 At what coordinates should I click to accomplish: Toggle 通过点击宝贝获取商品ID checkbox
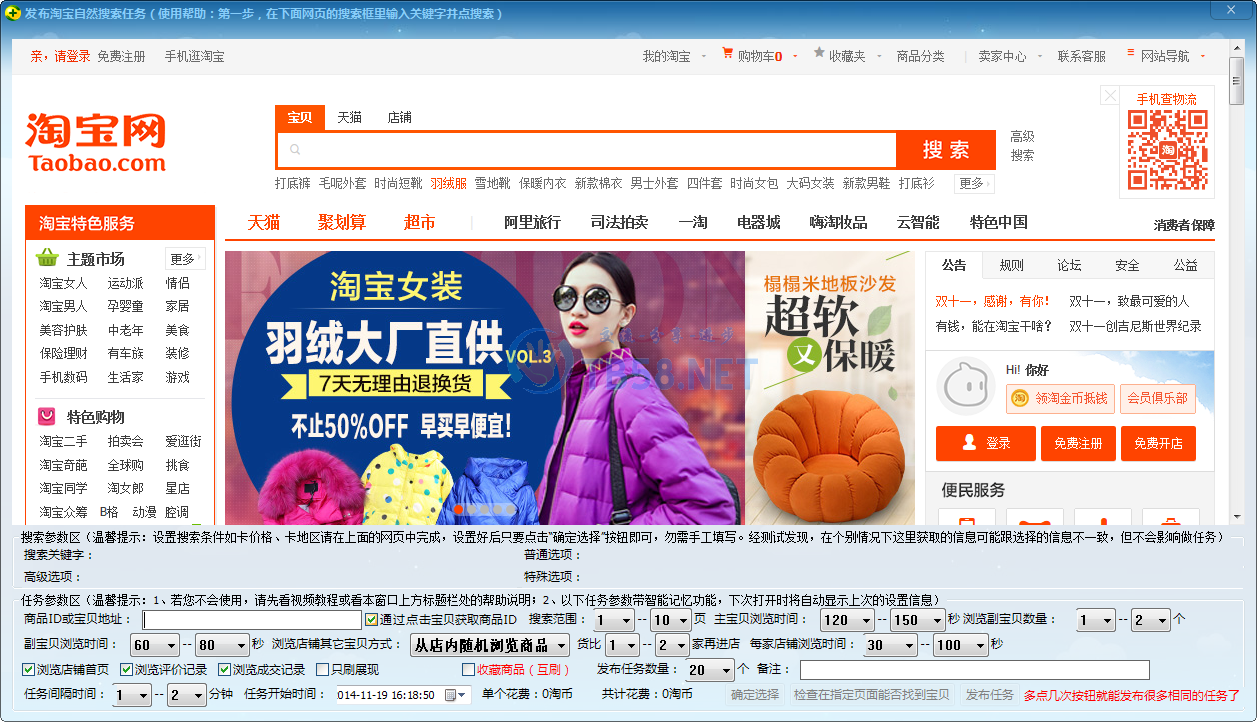(371, 619)
